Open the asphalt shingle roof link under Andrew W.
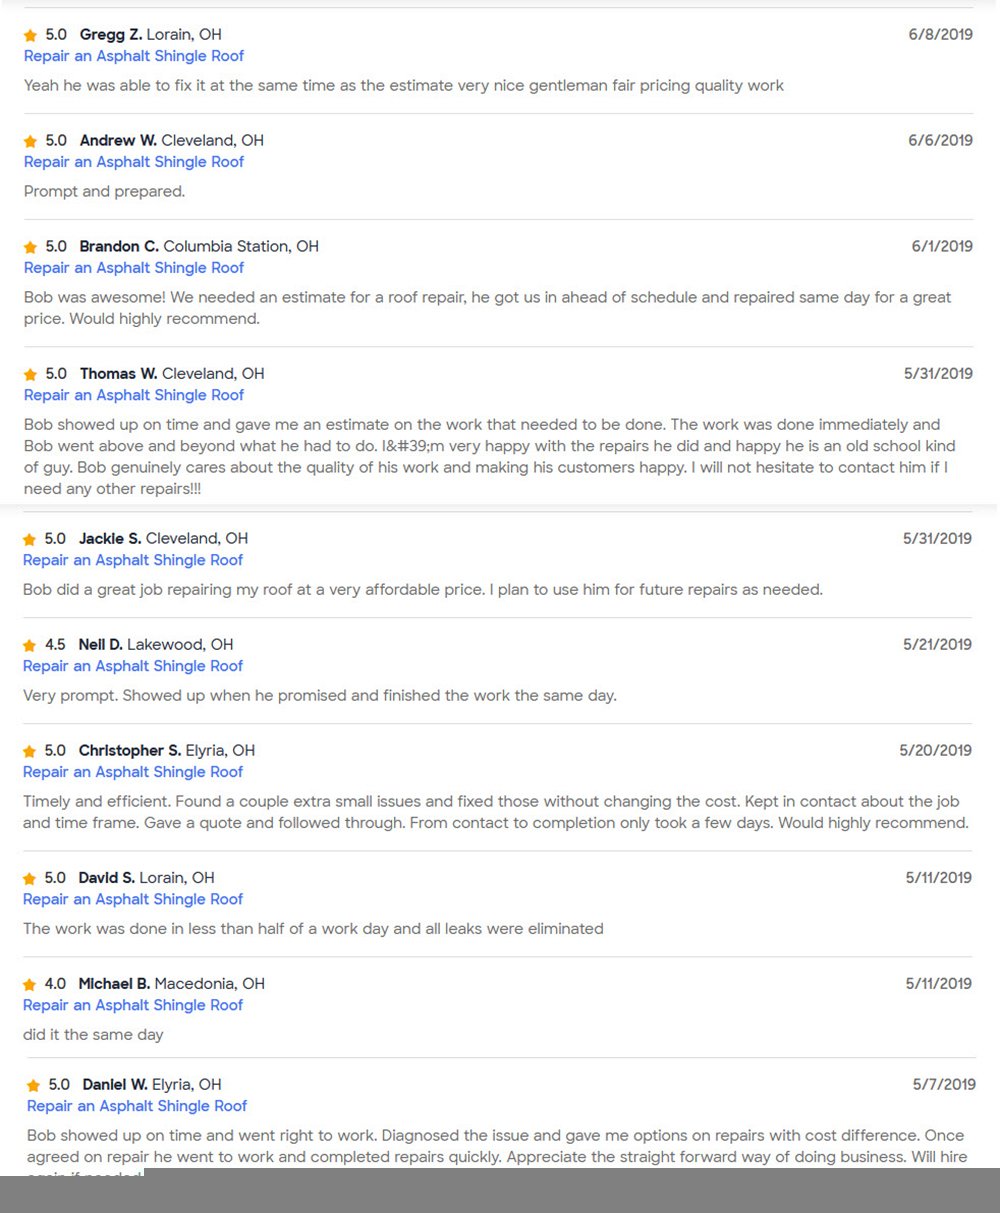 point(134,162)
